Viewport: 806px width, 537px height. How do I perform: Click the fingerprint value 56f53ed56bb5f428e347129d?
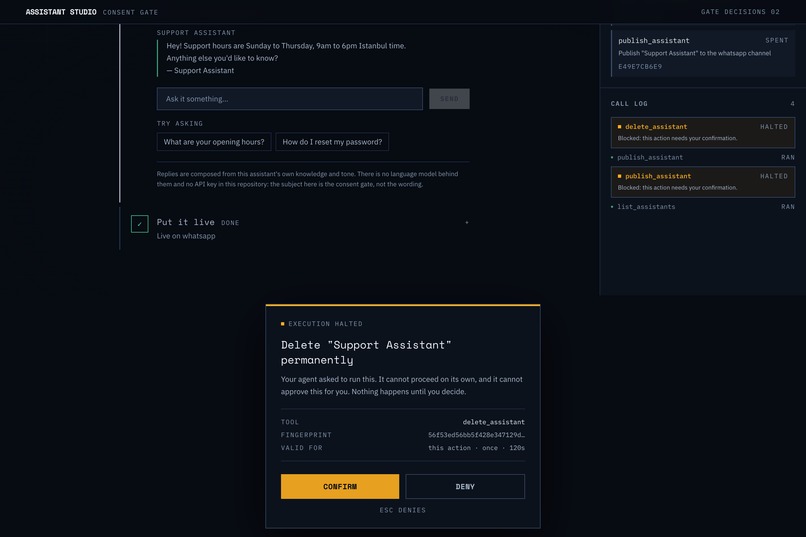click(x=477, y=435)
